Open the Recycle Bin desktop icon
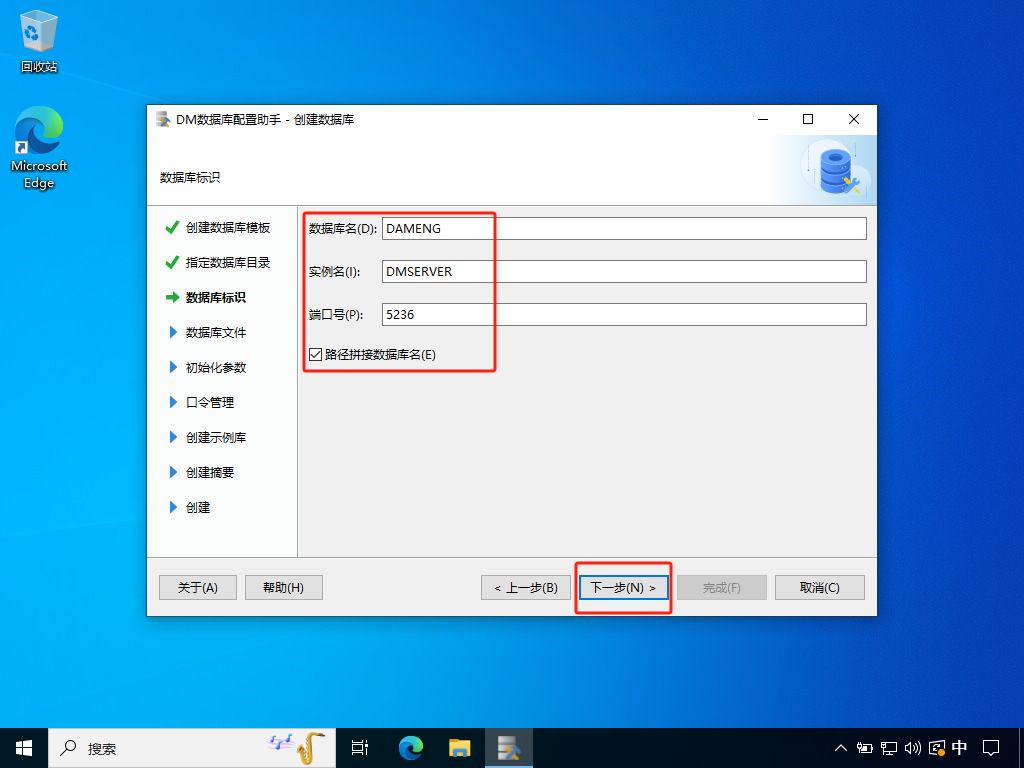 pos(39,40)
